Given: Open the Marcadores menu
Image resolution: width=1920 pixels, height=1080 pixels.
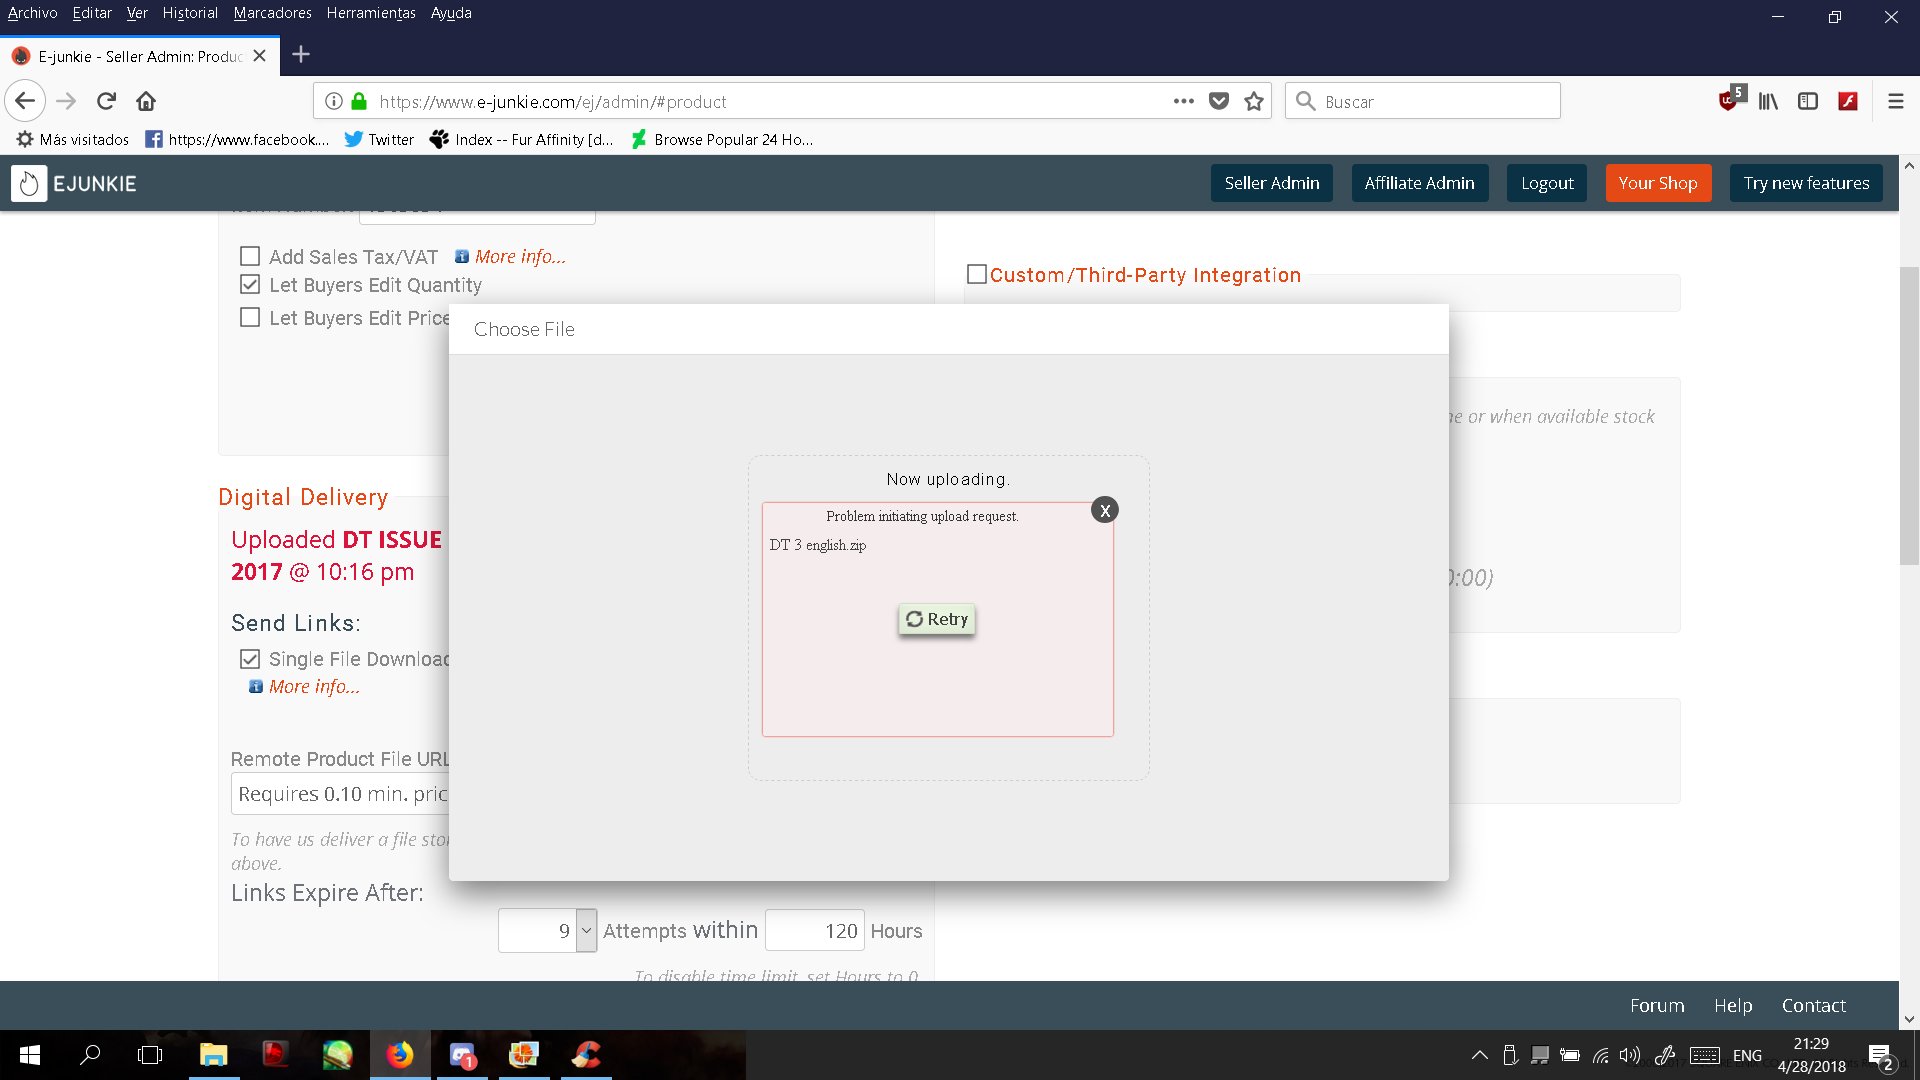Looking at the screenshot, I should (x=272, y=13).
